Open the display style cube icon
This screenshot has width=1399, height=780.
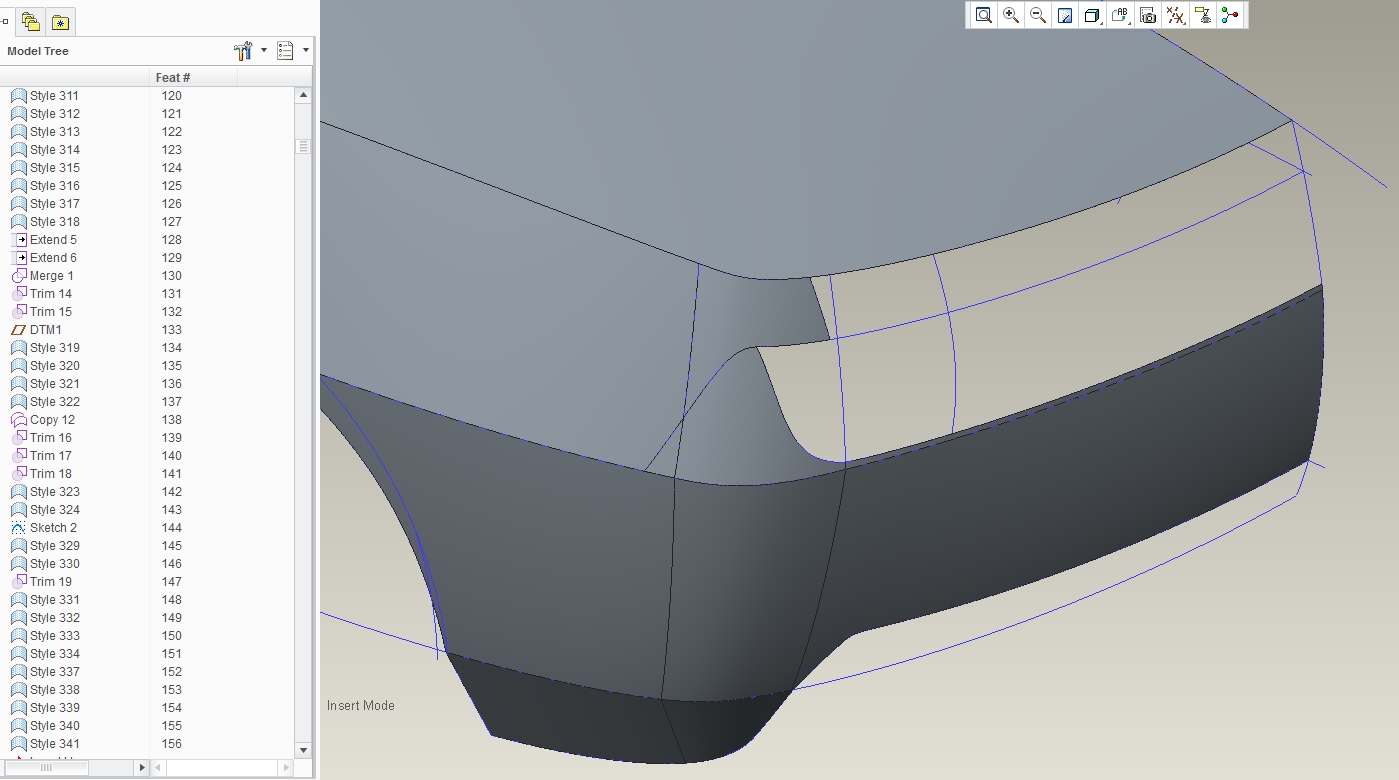point(1092,15)
